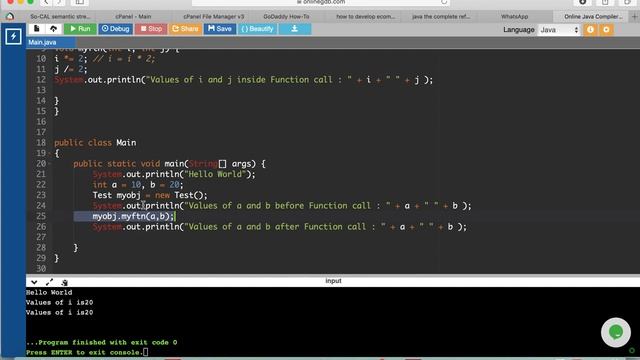
Task: Click '...Program finished with exit code 0' text
Action: click(102, 342)
